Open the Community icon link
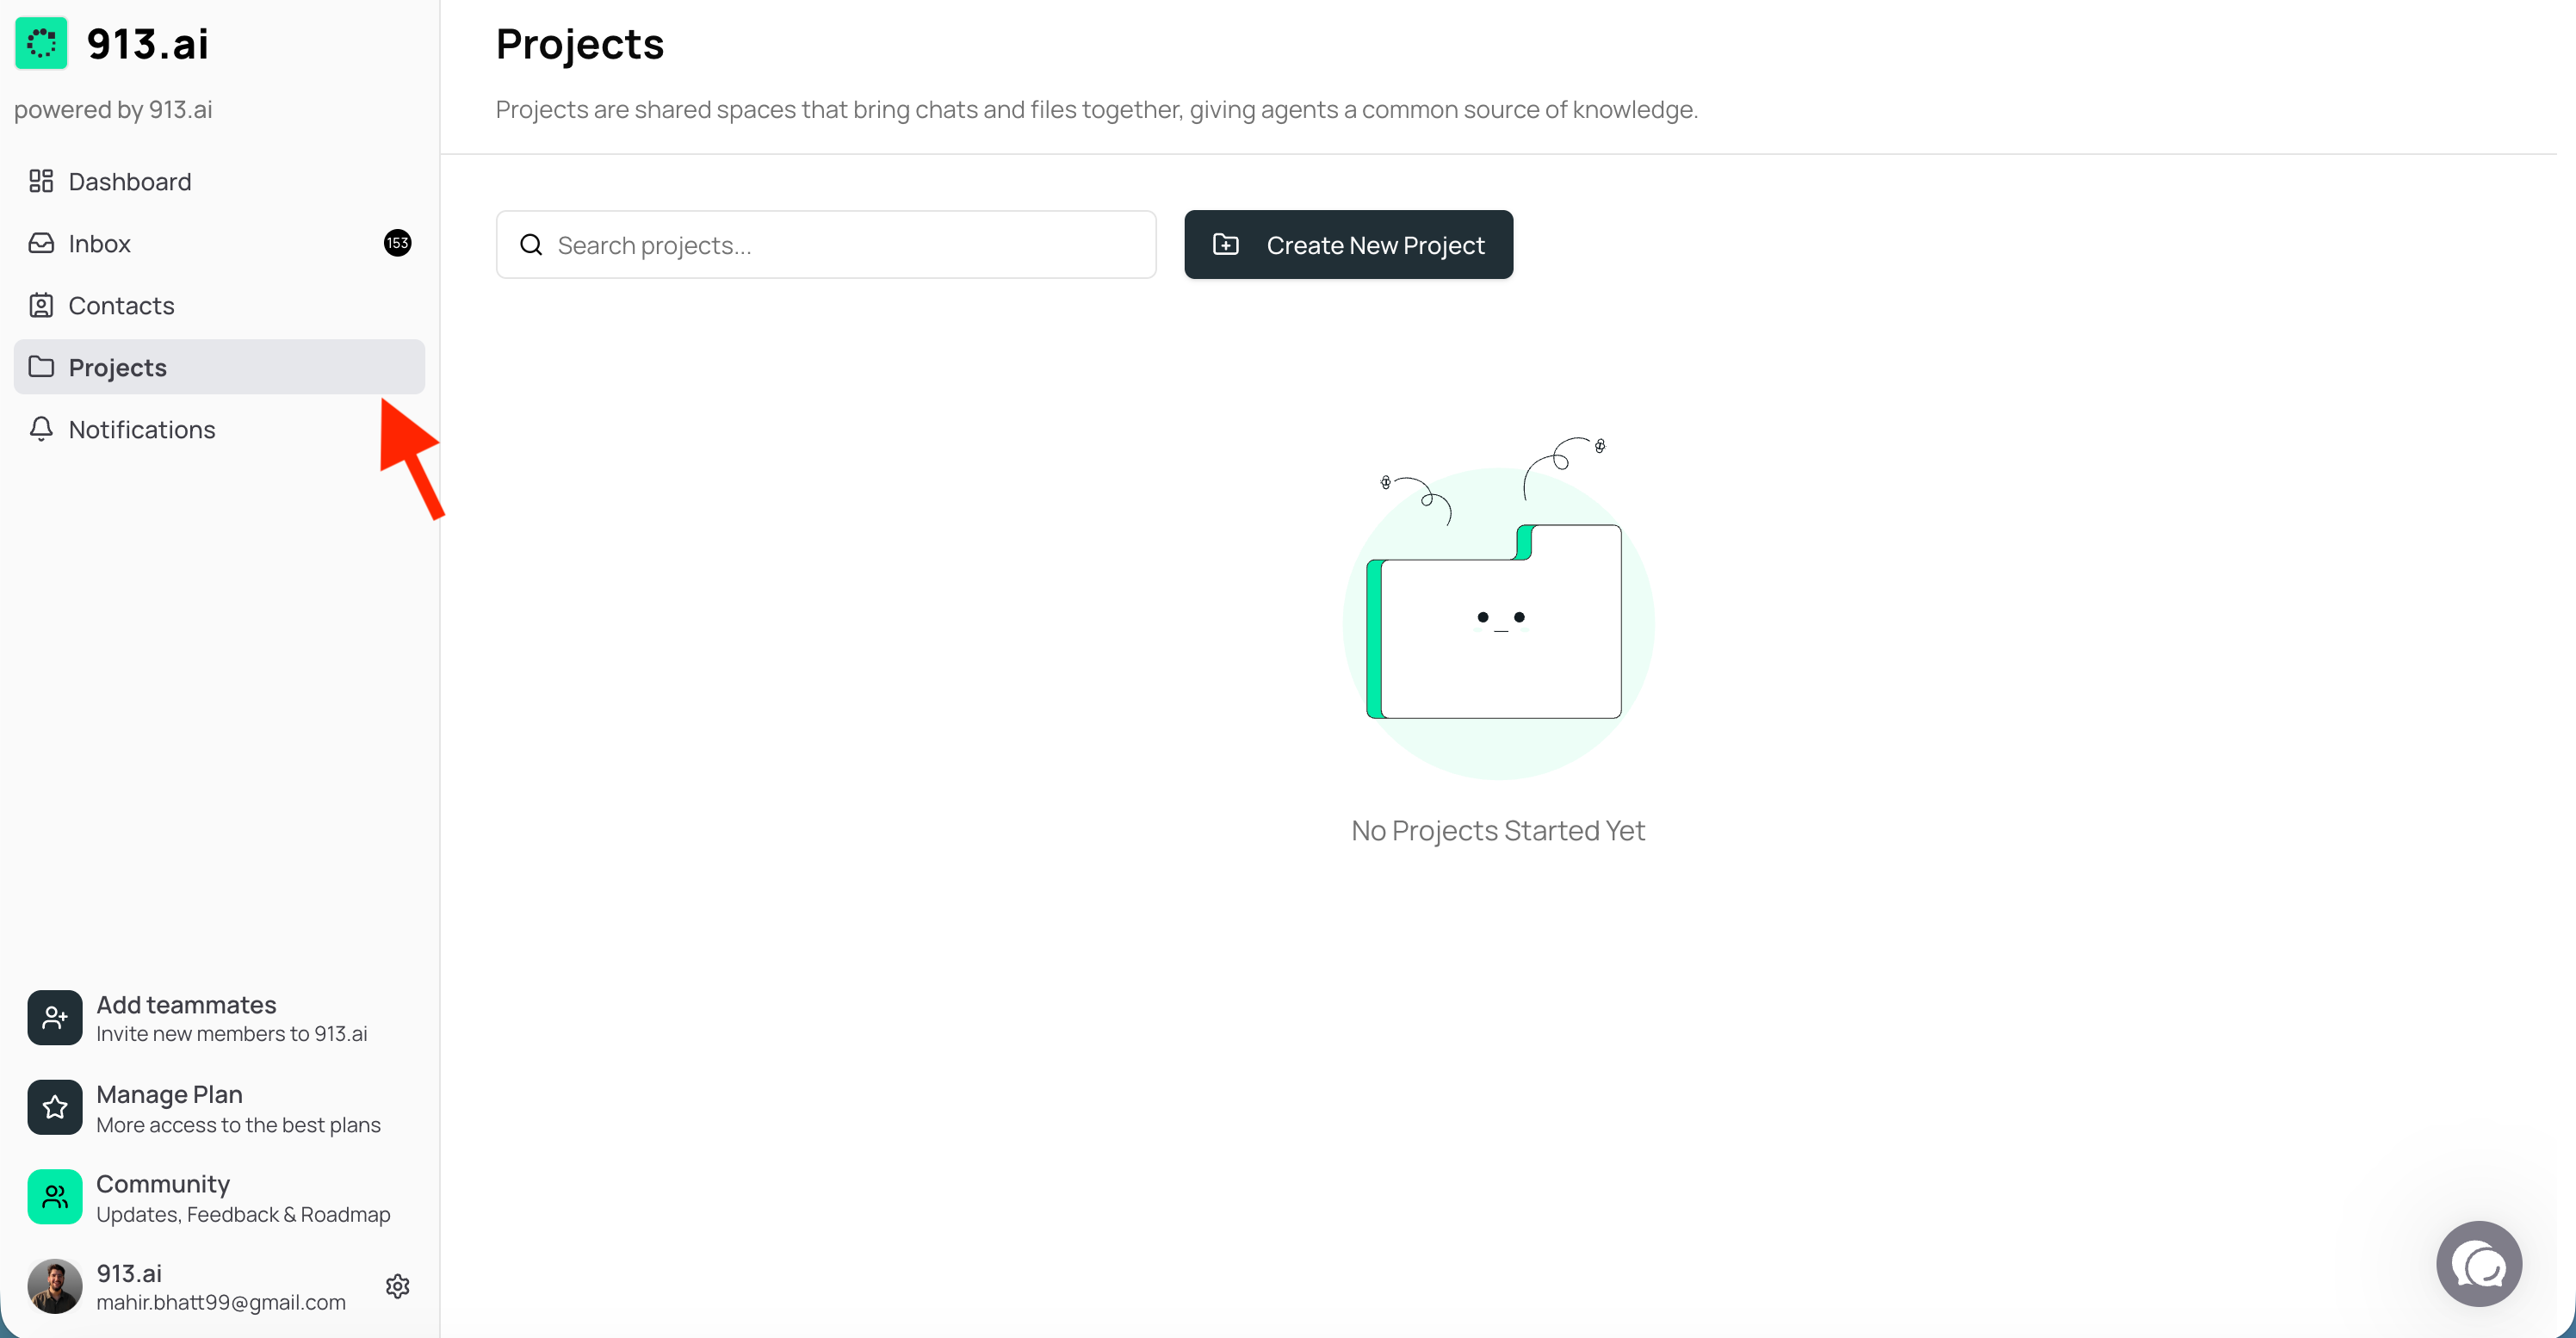The width and height of the screenshot is (2576, 1338). click(55, 1197)
